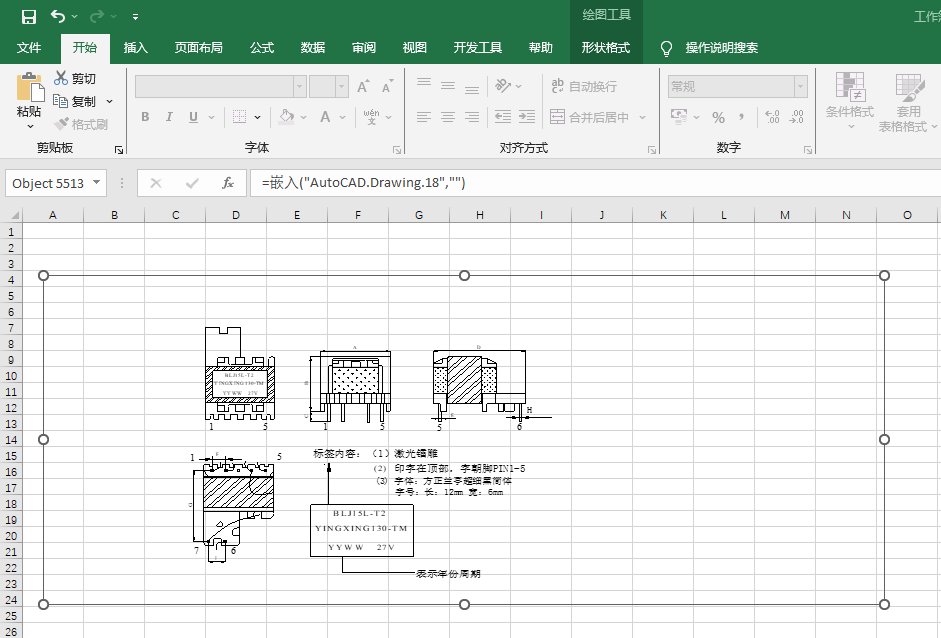Decrease font size with the smaller A
Screen dimensions: 941x638
tap(388, 86)
